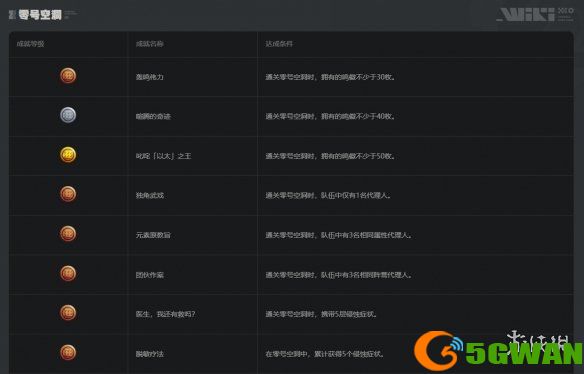This screenshot has width=584, height=374.
Task: Select achievement name in the 40枚 row
Action: click(x=153, y=117)
